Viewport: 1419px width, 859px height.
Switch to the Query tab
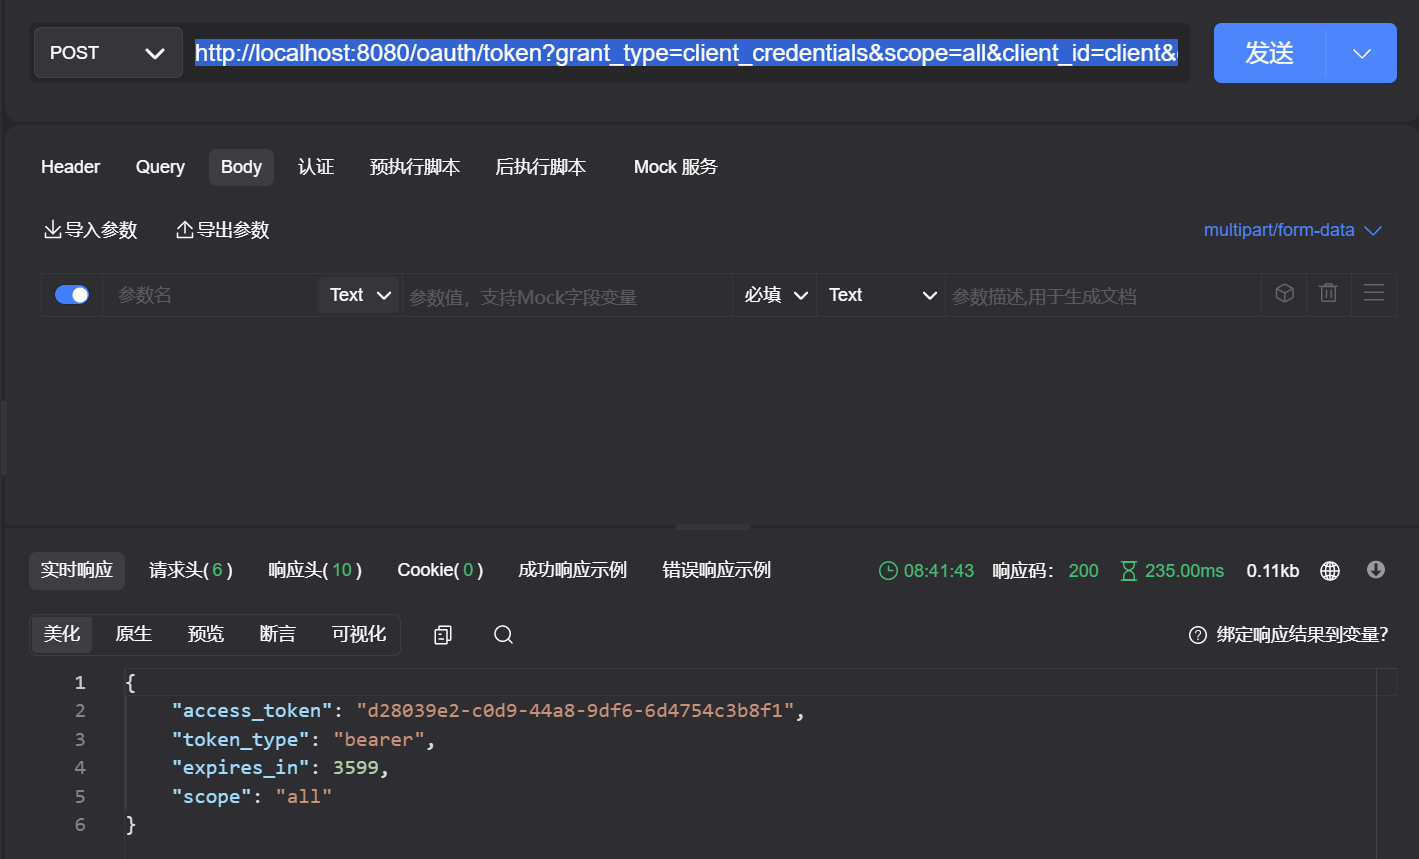160,167
